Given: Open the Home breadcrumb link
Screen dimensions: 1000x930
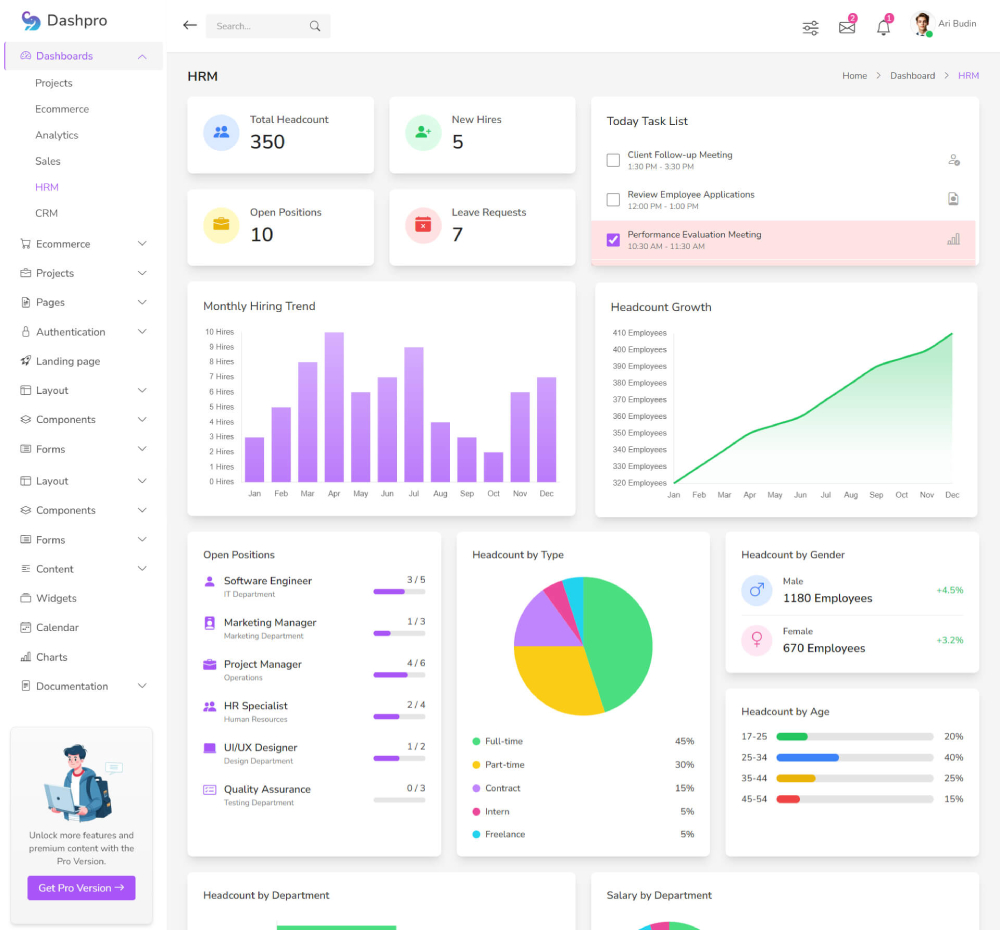Looking at the screenshot, I should point(854,75).
